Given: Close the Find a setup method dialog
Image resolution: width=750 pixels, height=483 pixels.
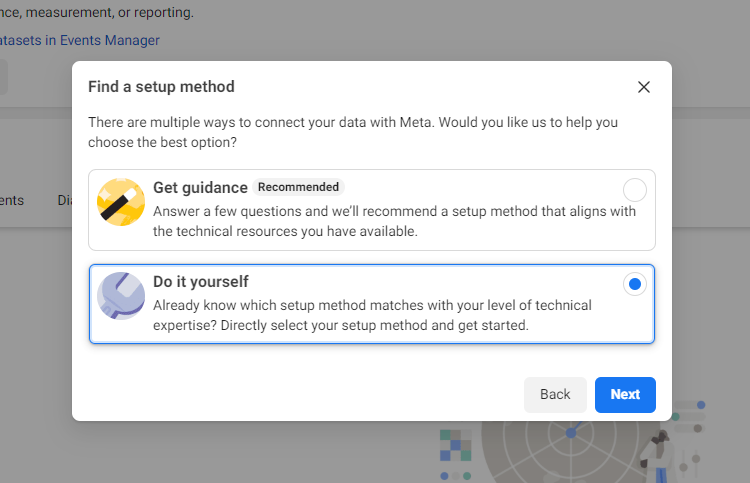Looking at the screenshot, I should click(x=644, y=87).
